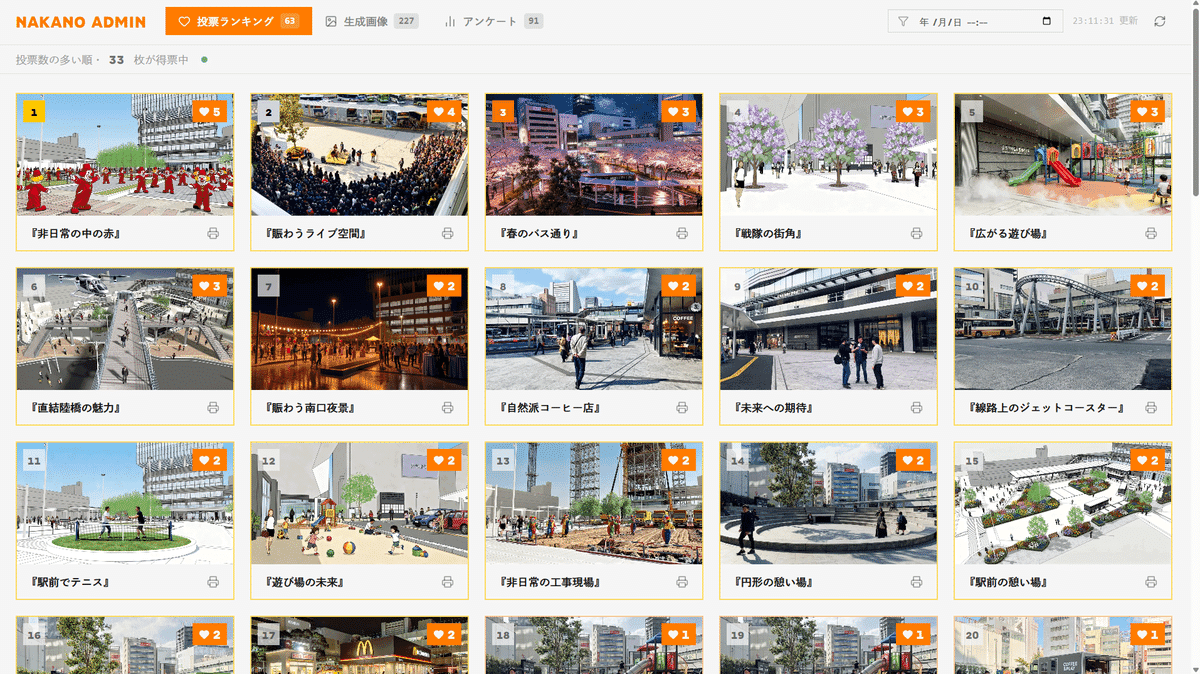Open the rank 7 night plaza thumbnail
1200x674 pixels.
click(360, 329)
